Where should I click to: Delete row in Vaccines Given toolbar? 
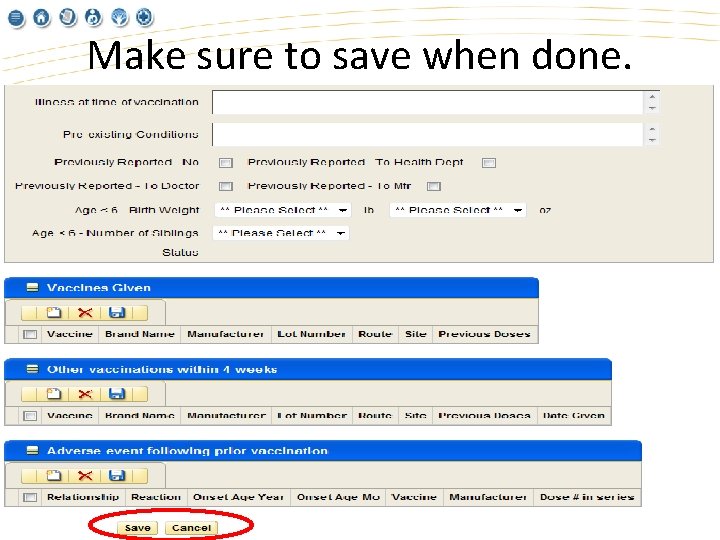(x=85, y=313)
